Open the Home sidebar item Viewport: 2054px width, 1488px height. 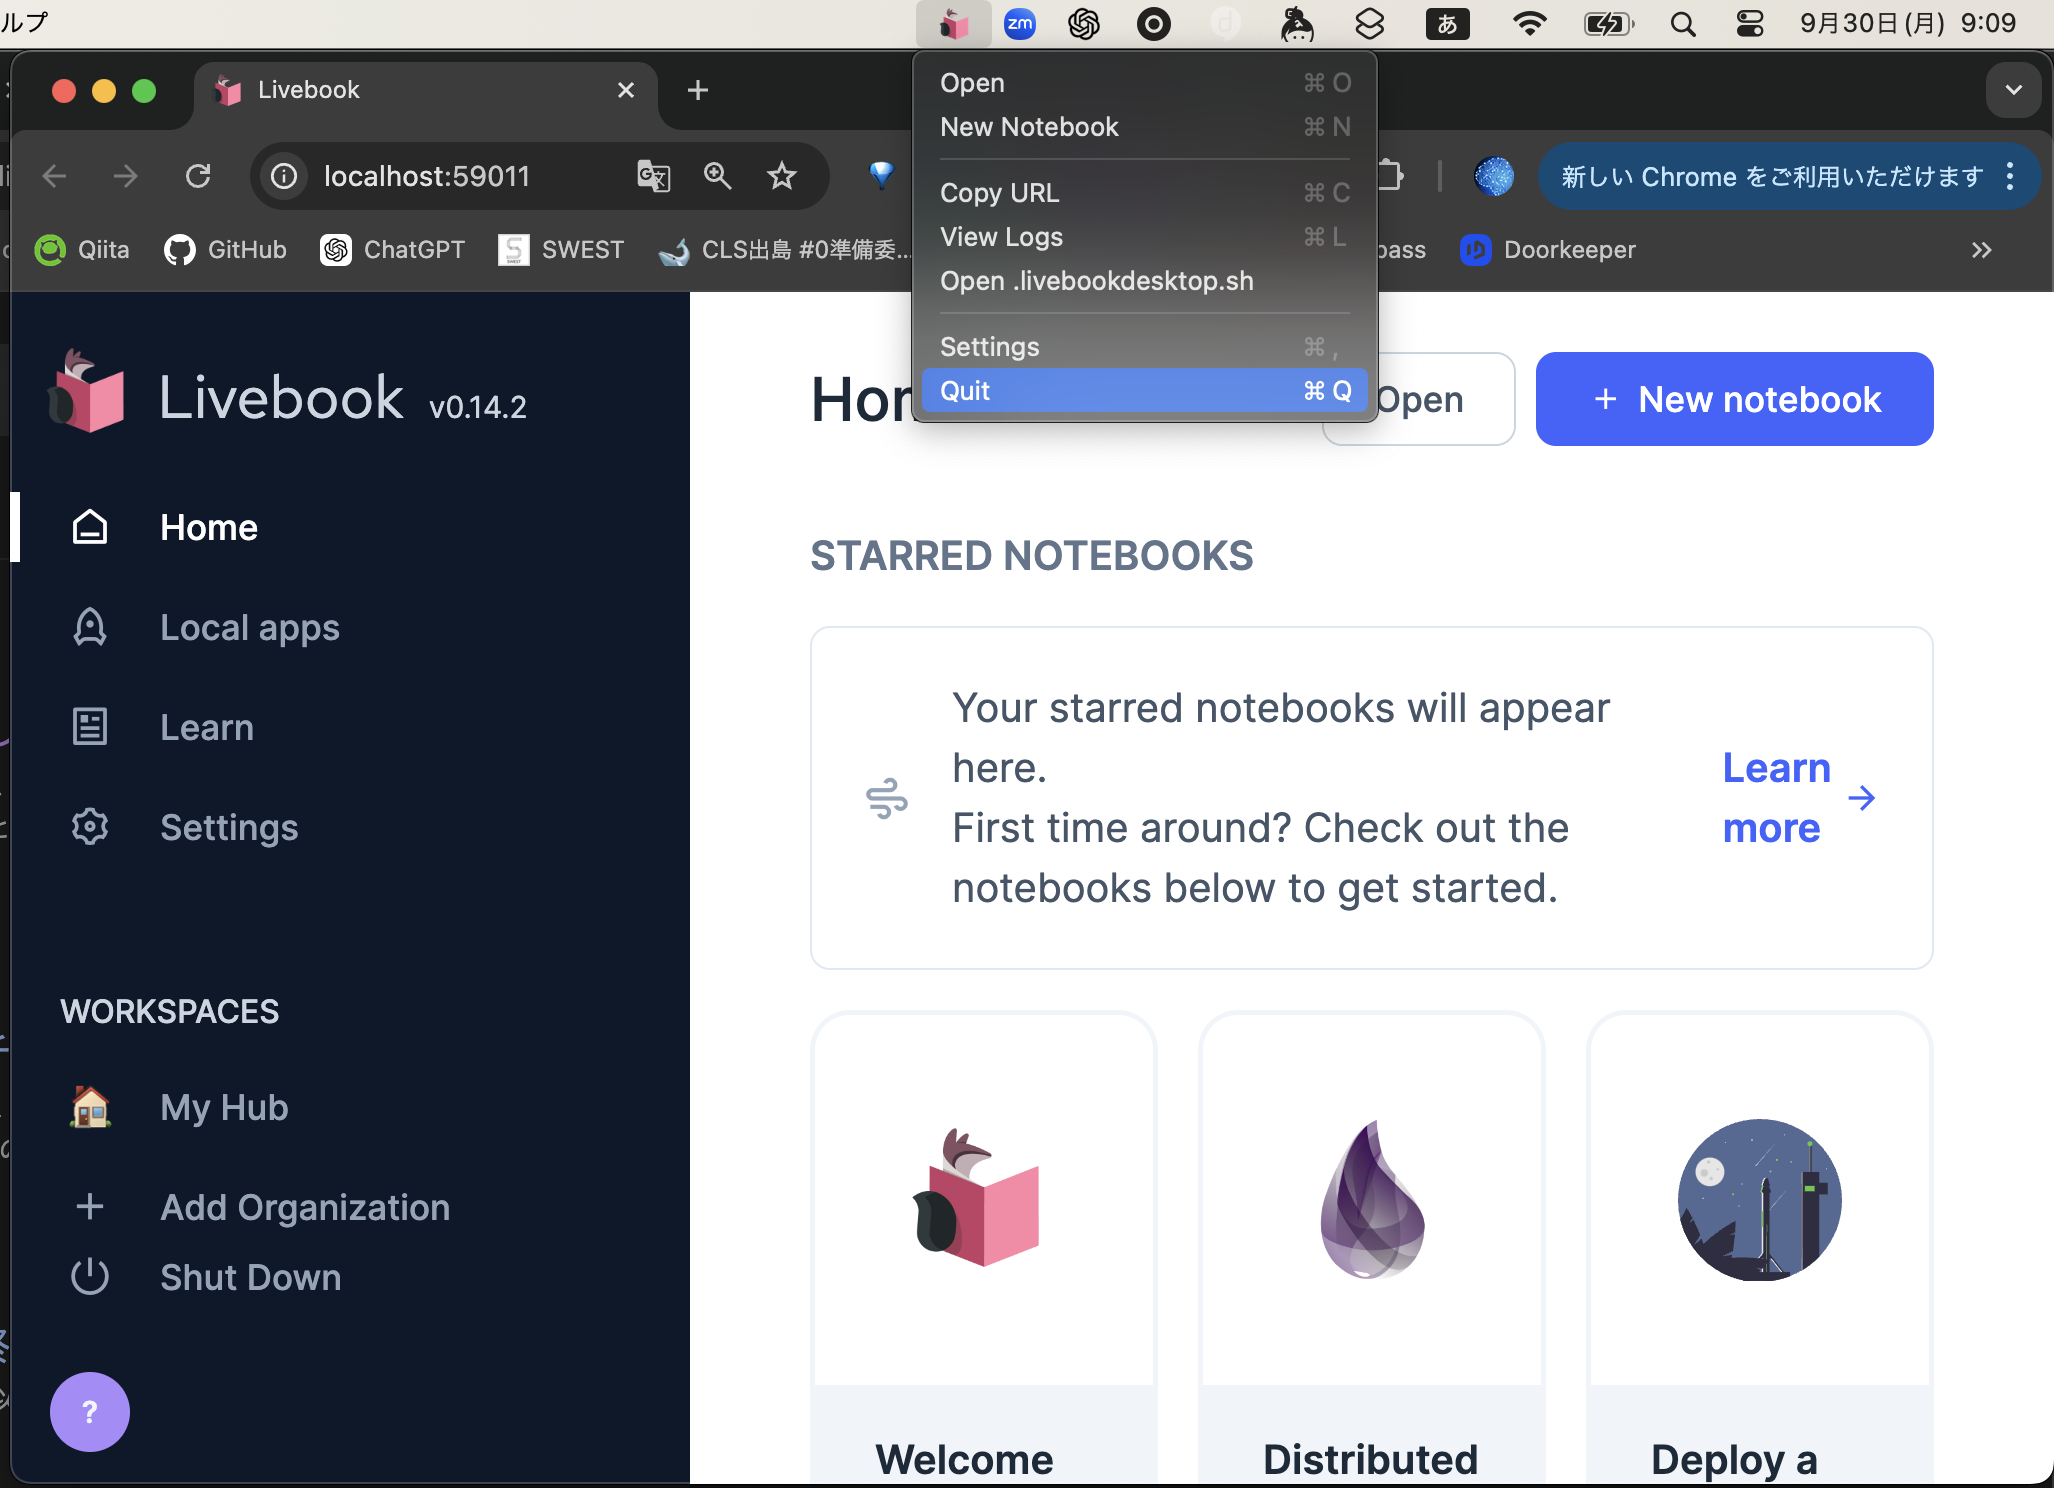click(208, 527)
